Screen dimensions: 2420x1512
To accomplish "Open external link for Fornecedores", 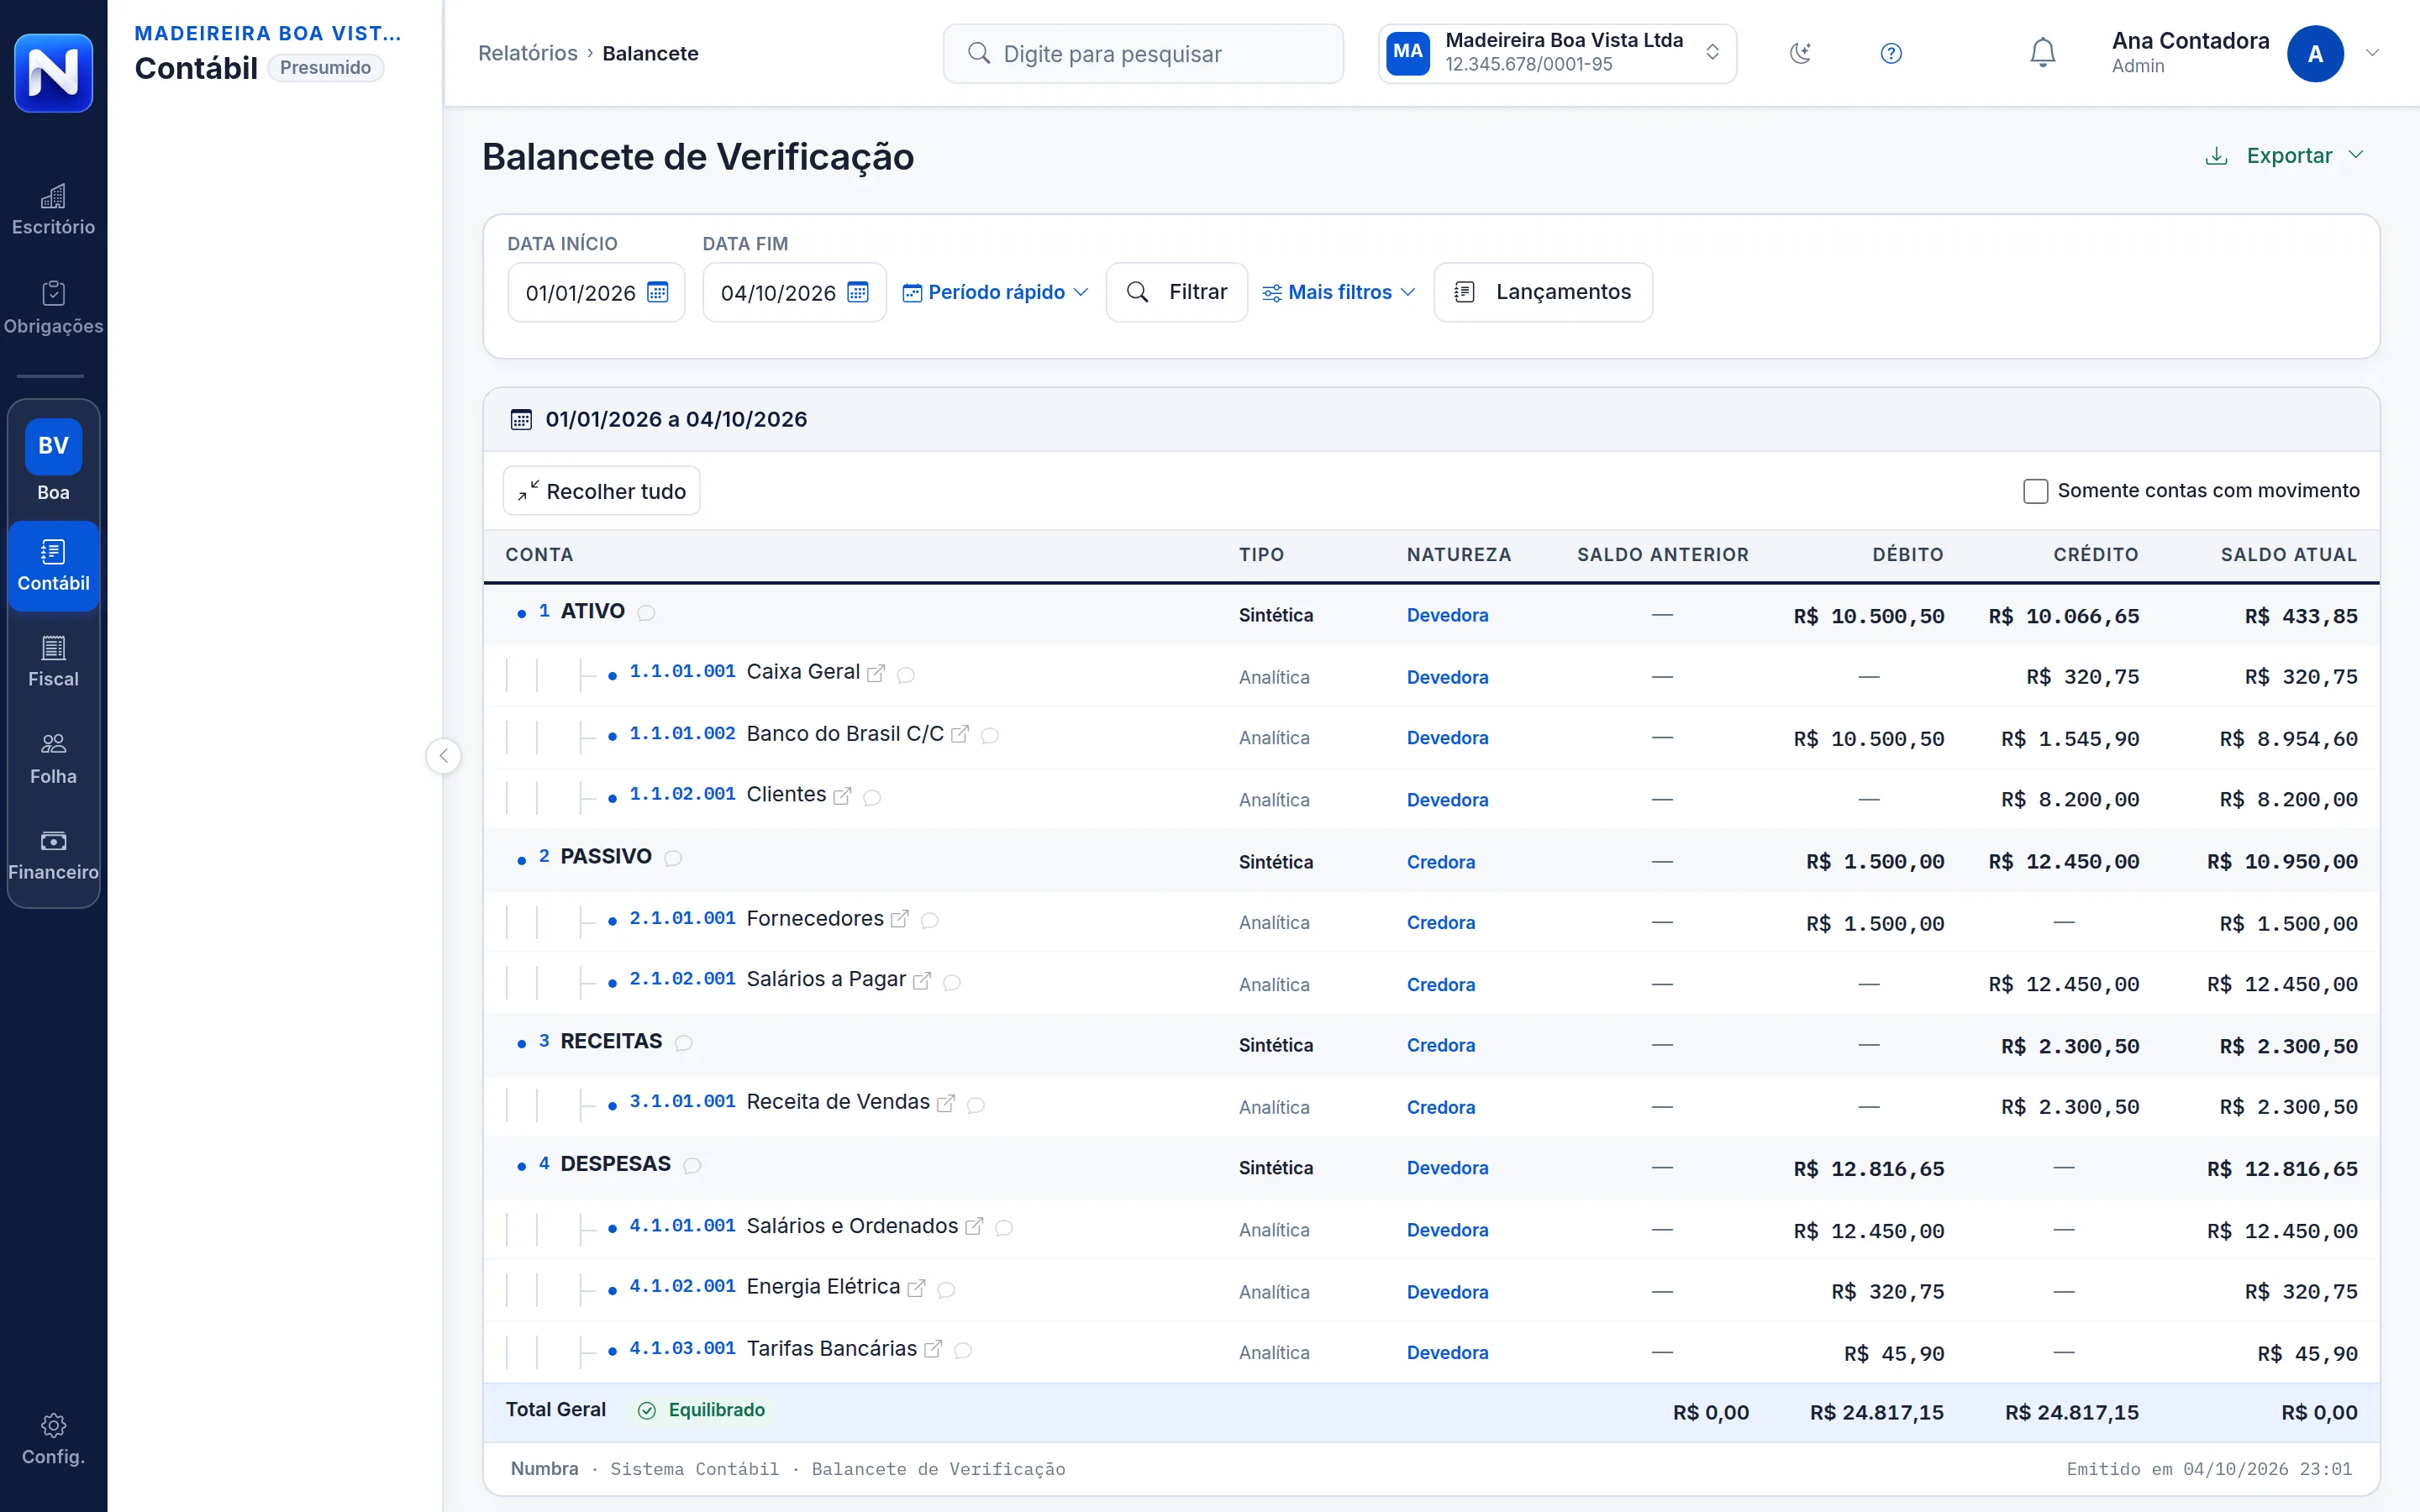I will pos(900,919).
